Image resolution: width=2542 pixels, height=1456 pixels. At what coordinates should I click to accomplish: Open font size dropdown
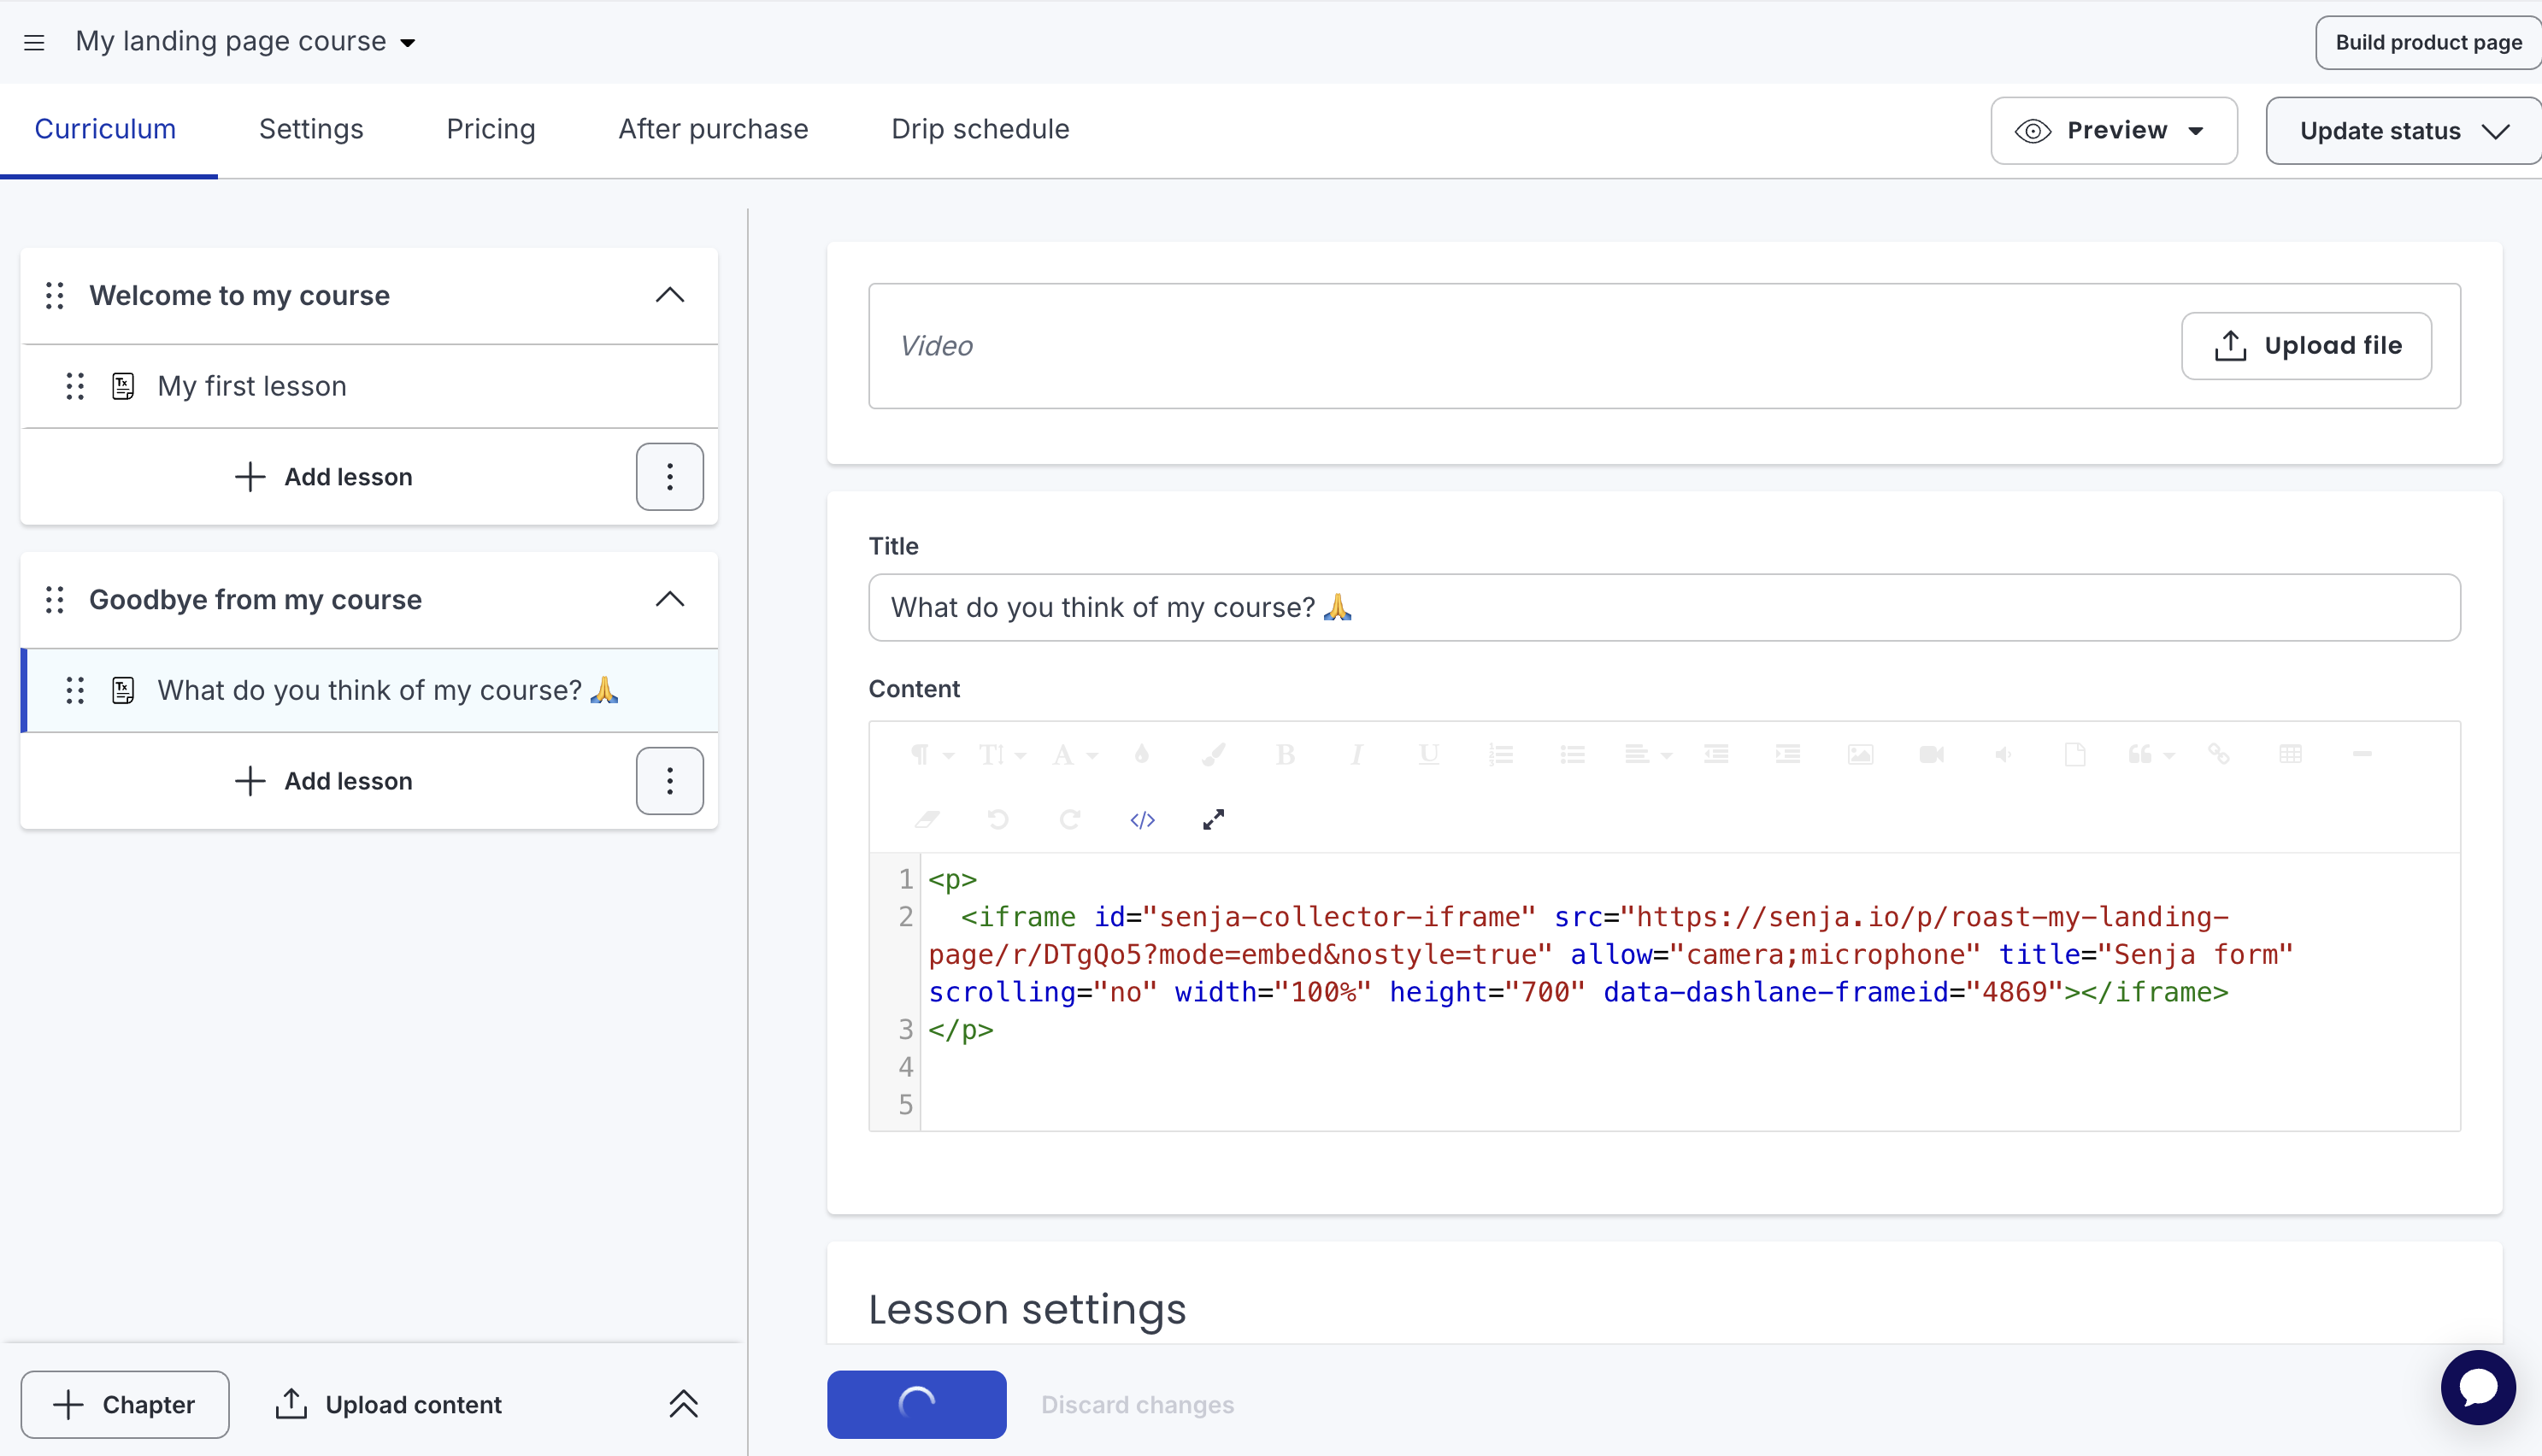1002,755
